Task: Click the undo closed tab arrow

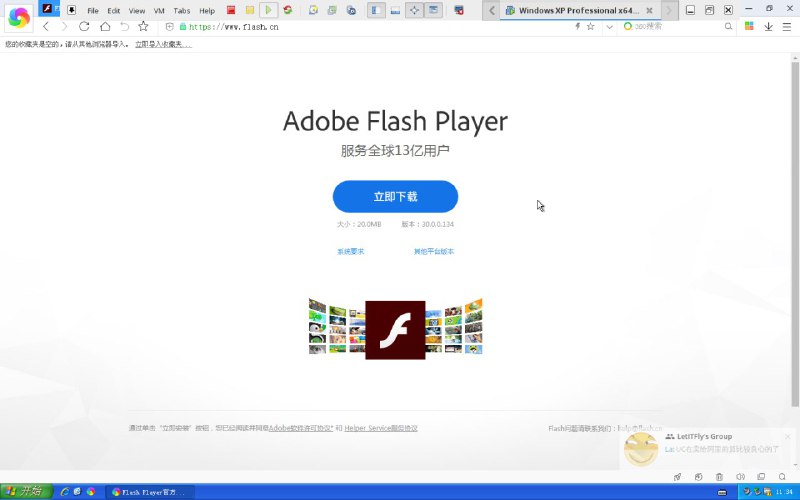Action: click(124, 27)
